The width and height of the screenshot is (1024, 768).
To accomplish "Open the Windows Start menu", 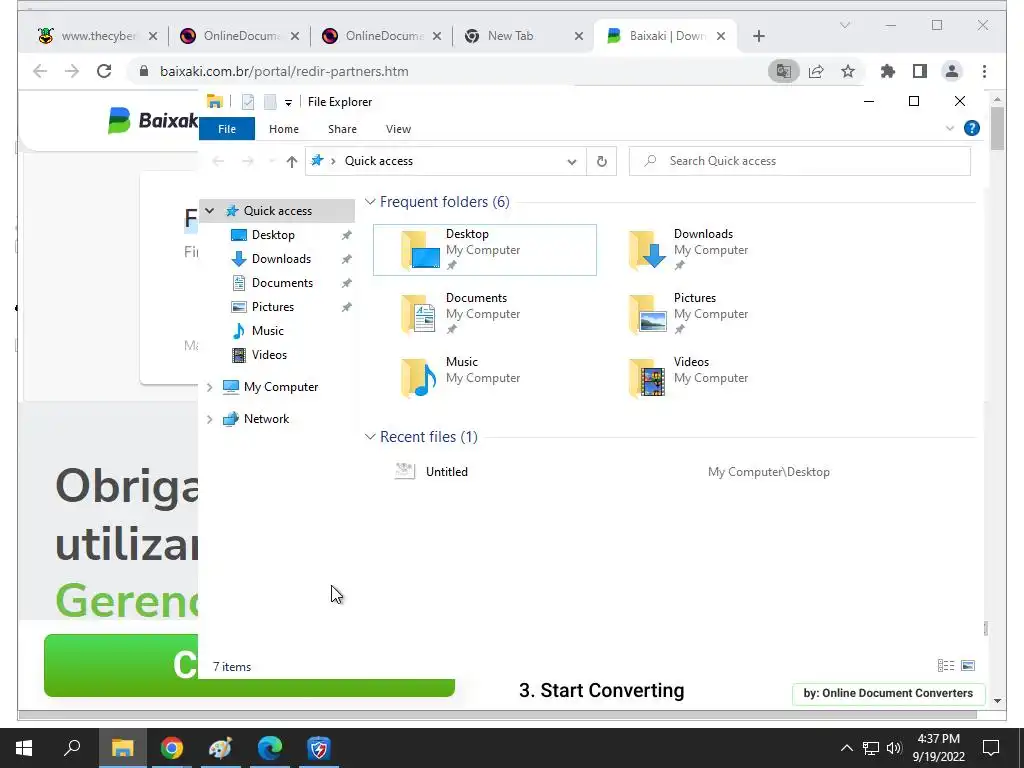I will click(24, 748).
